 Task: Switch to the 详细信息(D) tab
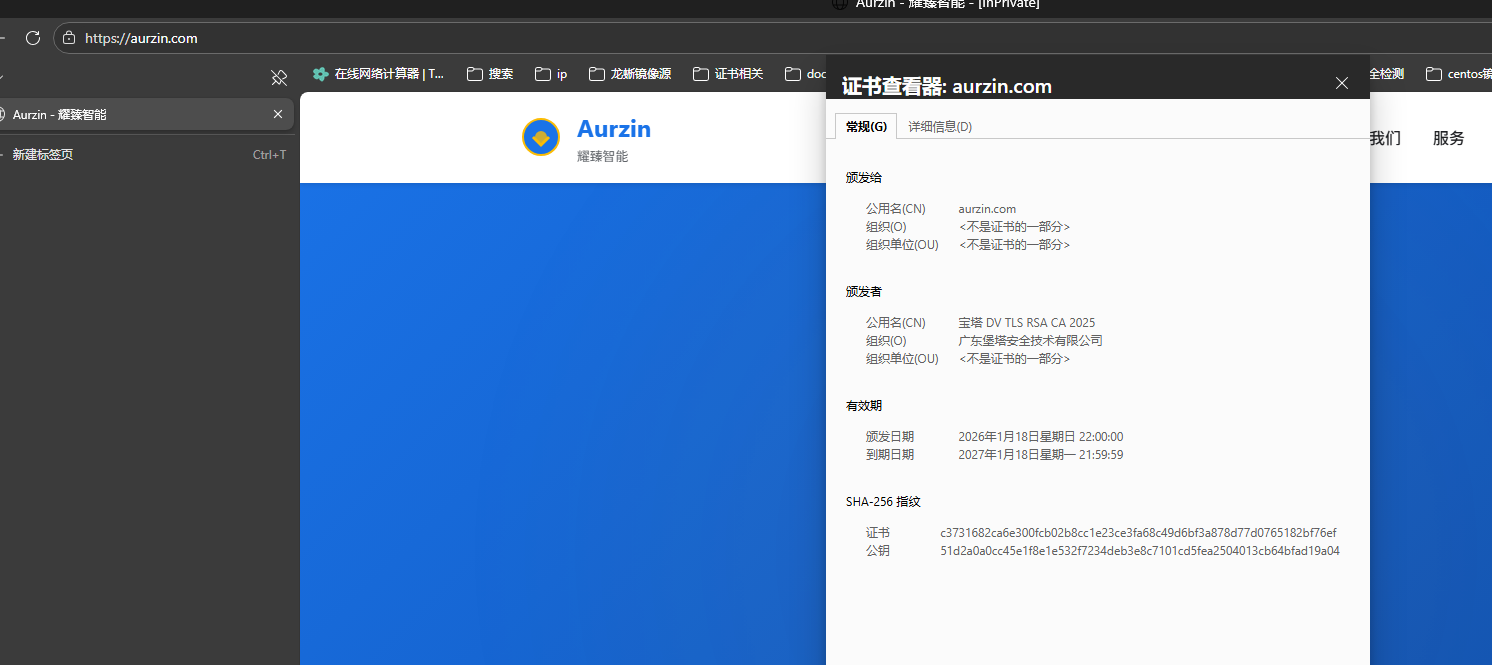click(939, 126)
